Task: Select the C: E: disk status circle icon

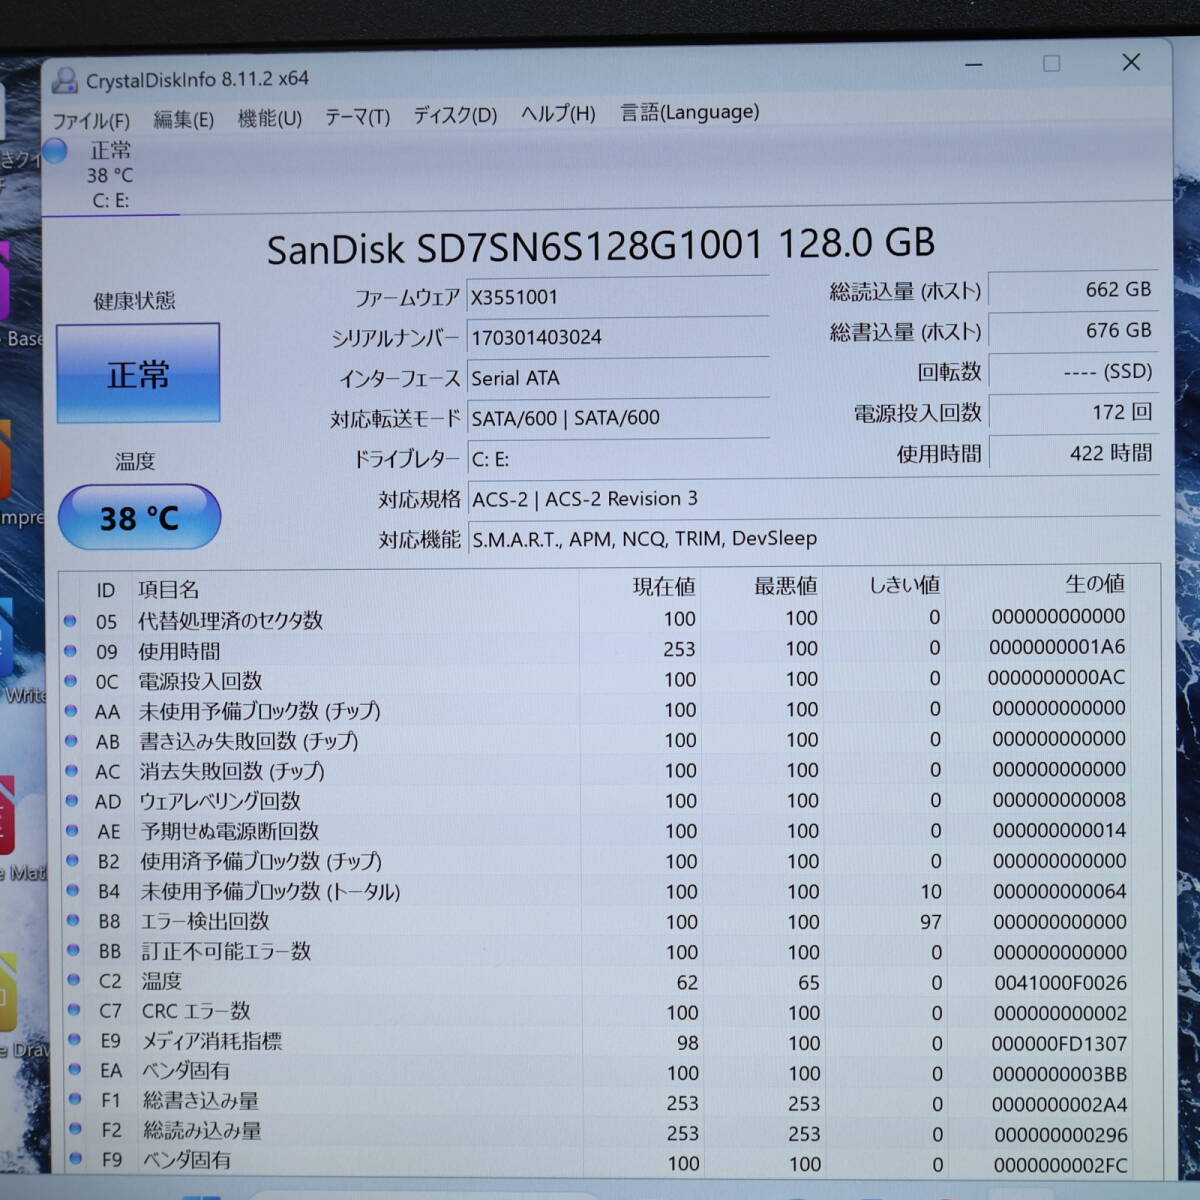Action: tap(56, 151)
